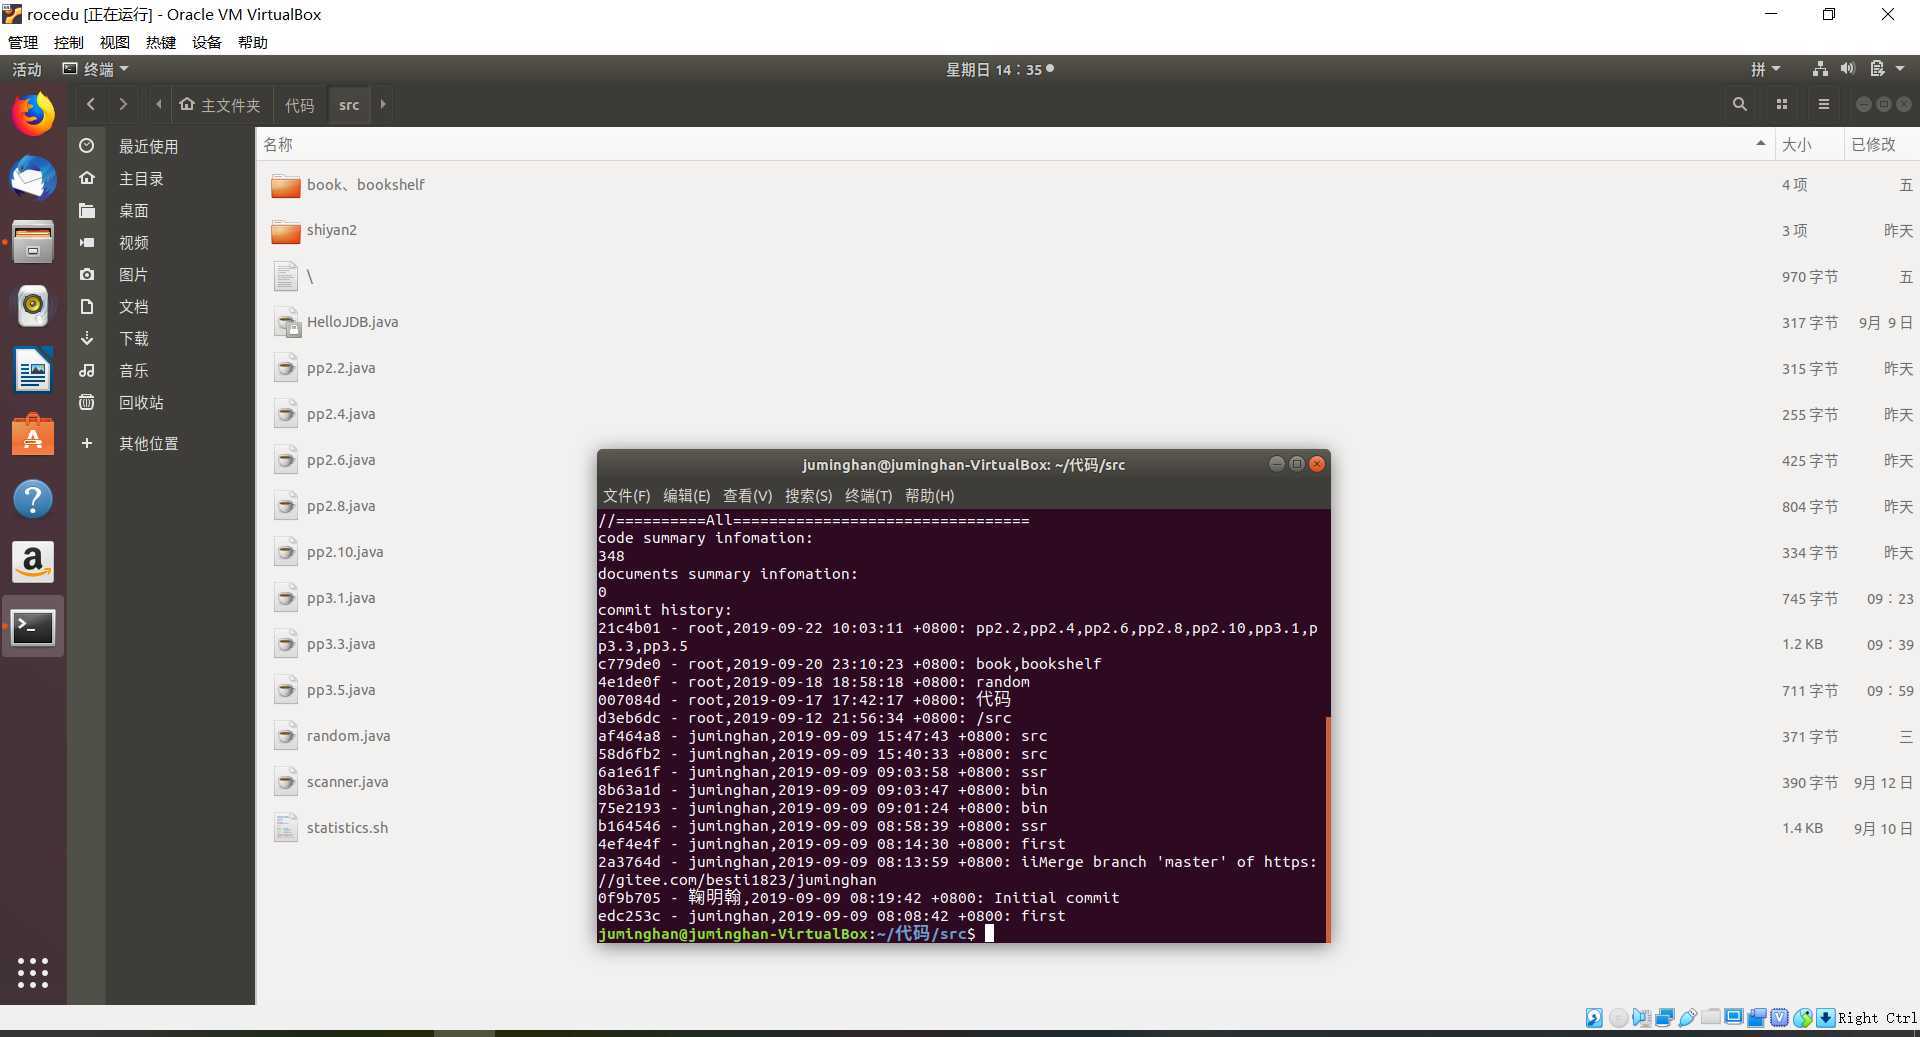
Task: Open the Help icon in dock
Action: click(33, 498)
